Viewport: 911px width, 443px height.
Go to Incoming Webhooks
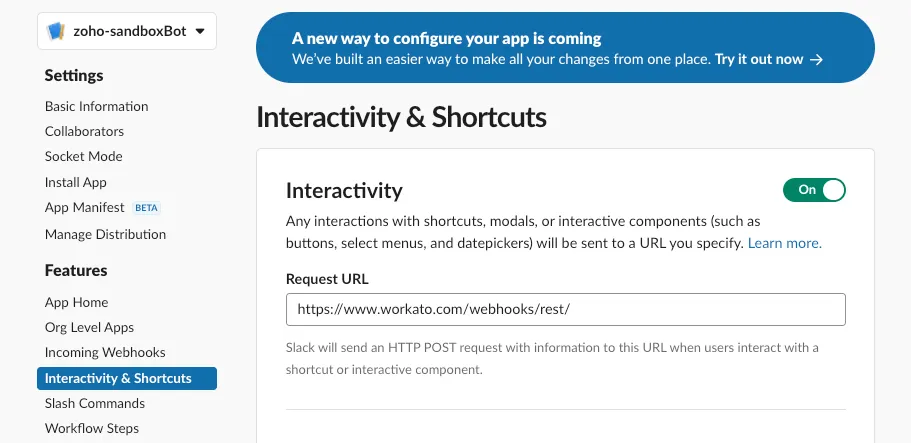click(105, 352)
